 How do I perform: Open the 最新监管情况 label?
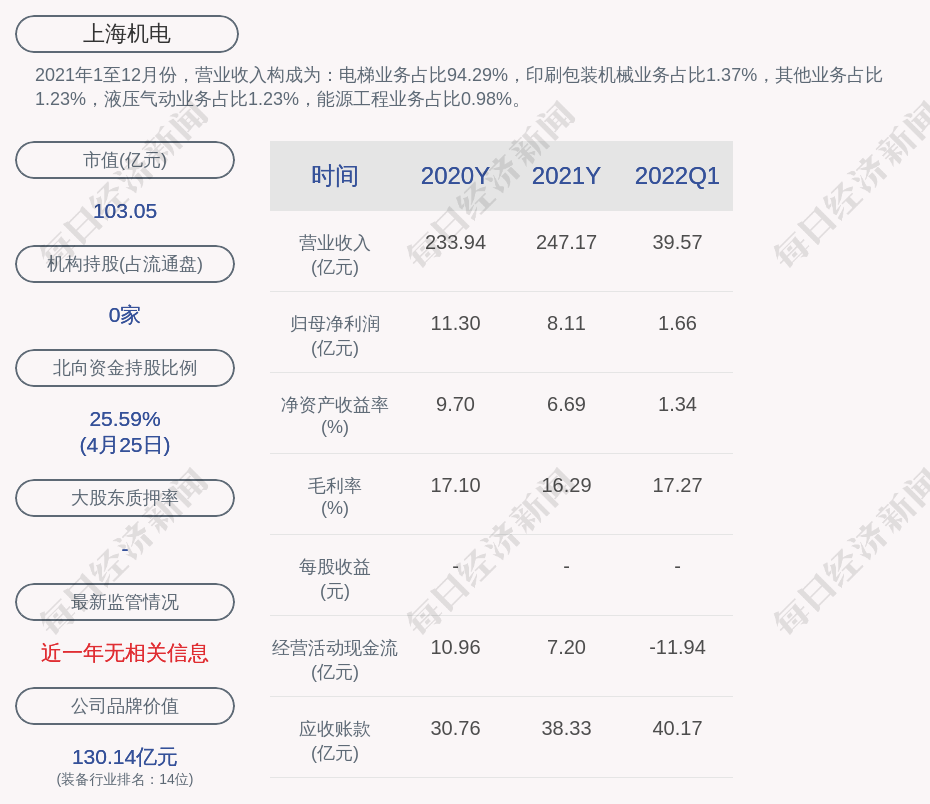pos(125,602)
